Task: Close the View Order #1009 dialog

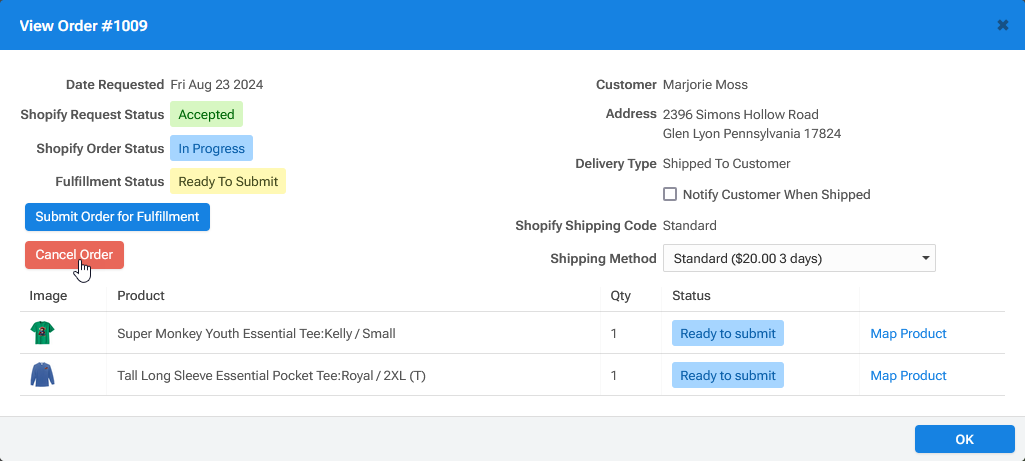Action: (1003, 26)
